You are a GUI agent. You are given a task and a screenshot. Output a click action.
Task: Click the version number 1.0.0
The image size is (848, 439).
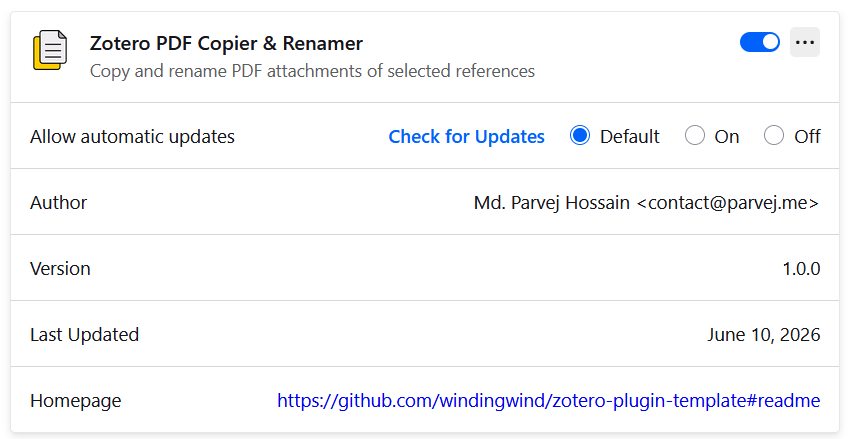(x=801, y=269)
